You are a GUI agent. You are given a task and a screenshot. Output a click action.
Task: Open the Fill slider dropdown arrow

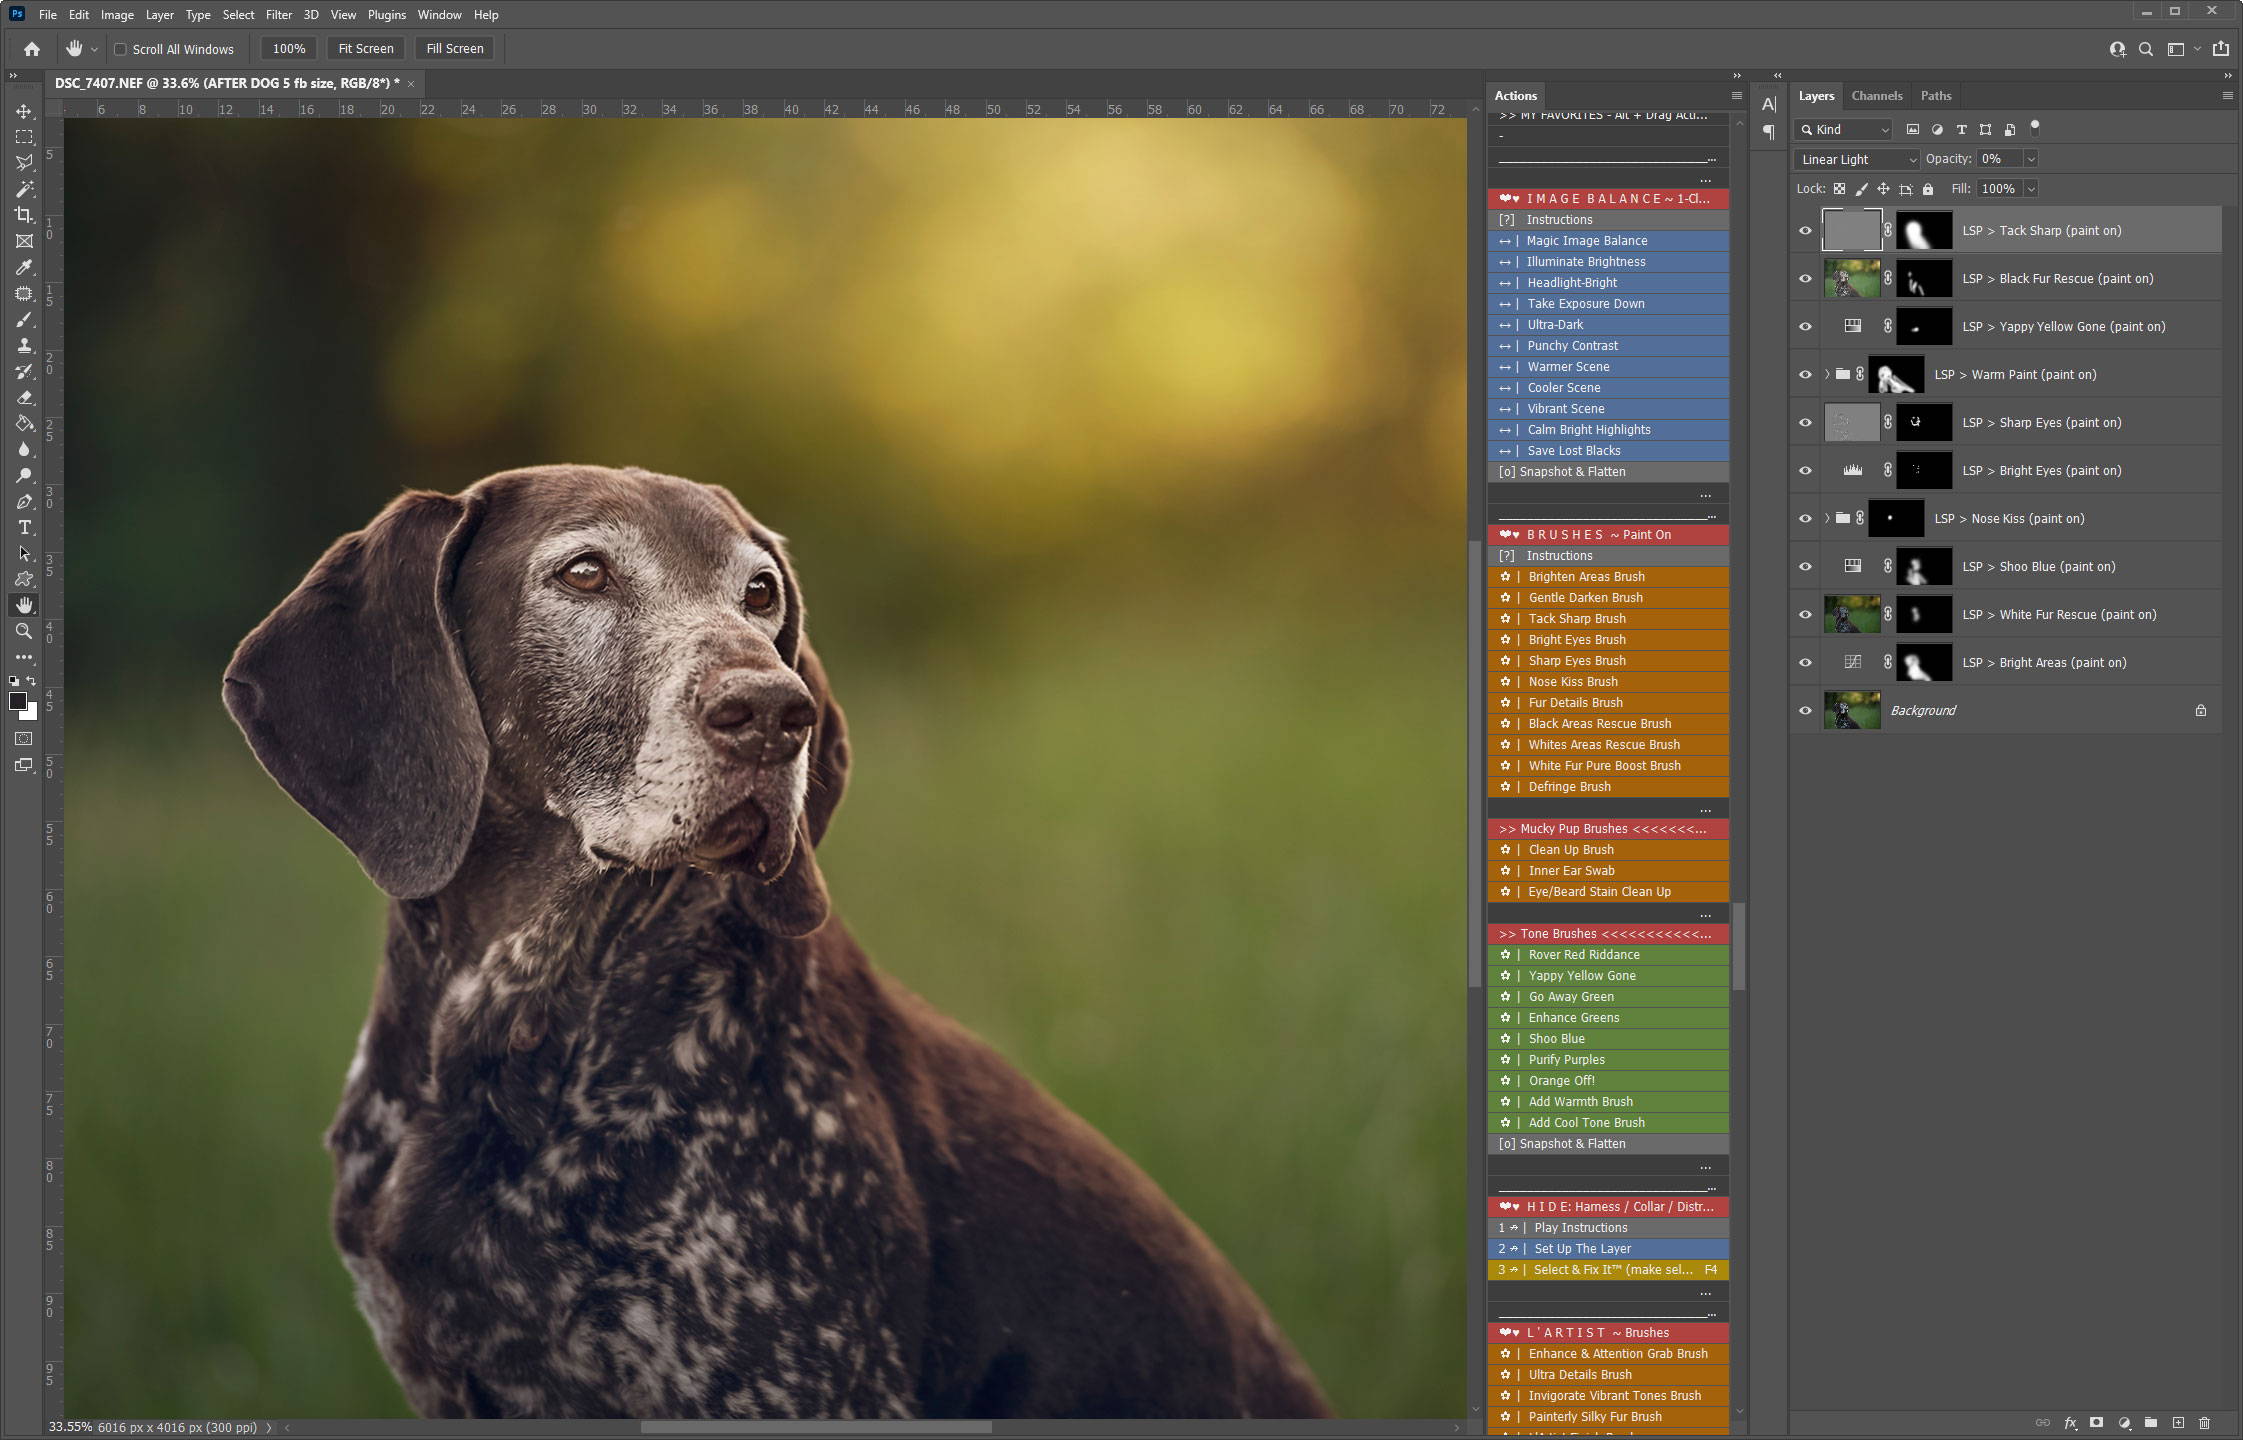pyautogui.click(x=2030, y=189)
